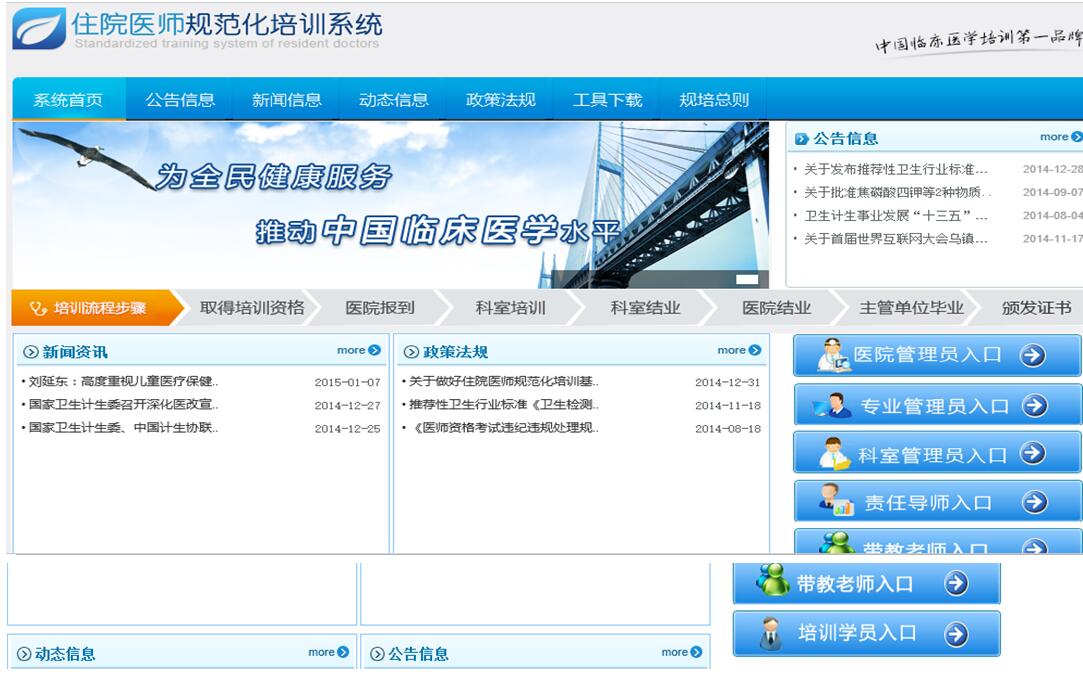Show more 公告信息 in top-right panel
This screenshot has width=1083, height=681.
click(x=1060, y=137)
